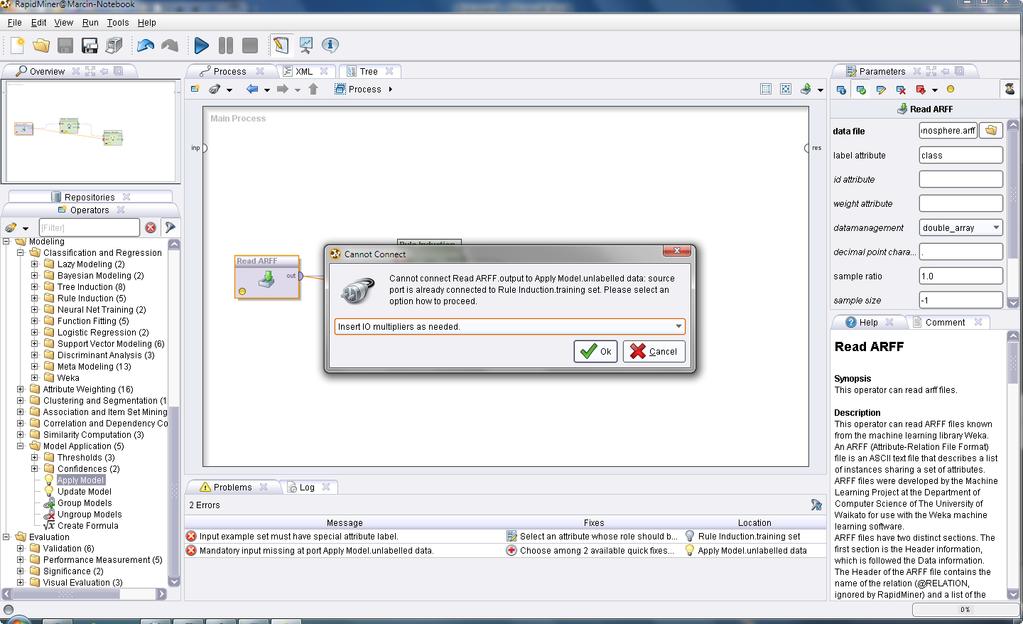The image size is (1023, 624).
Task: Click the gray up arrow in process toolbar
Action: point(313,89)
